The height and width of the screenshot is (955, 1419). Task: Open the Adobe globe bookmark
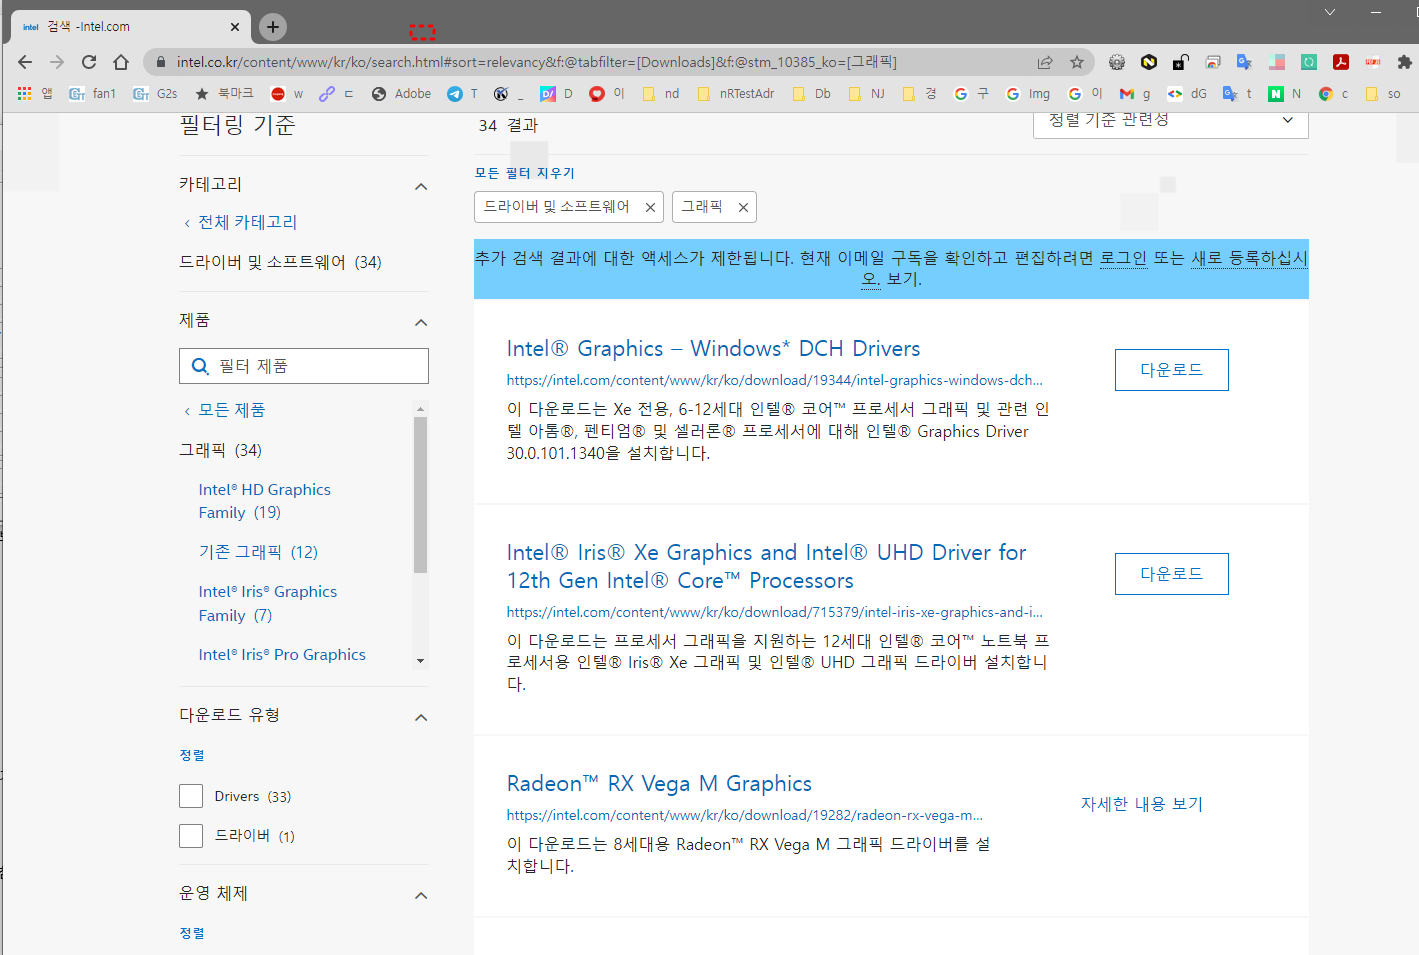click(401, 93)
